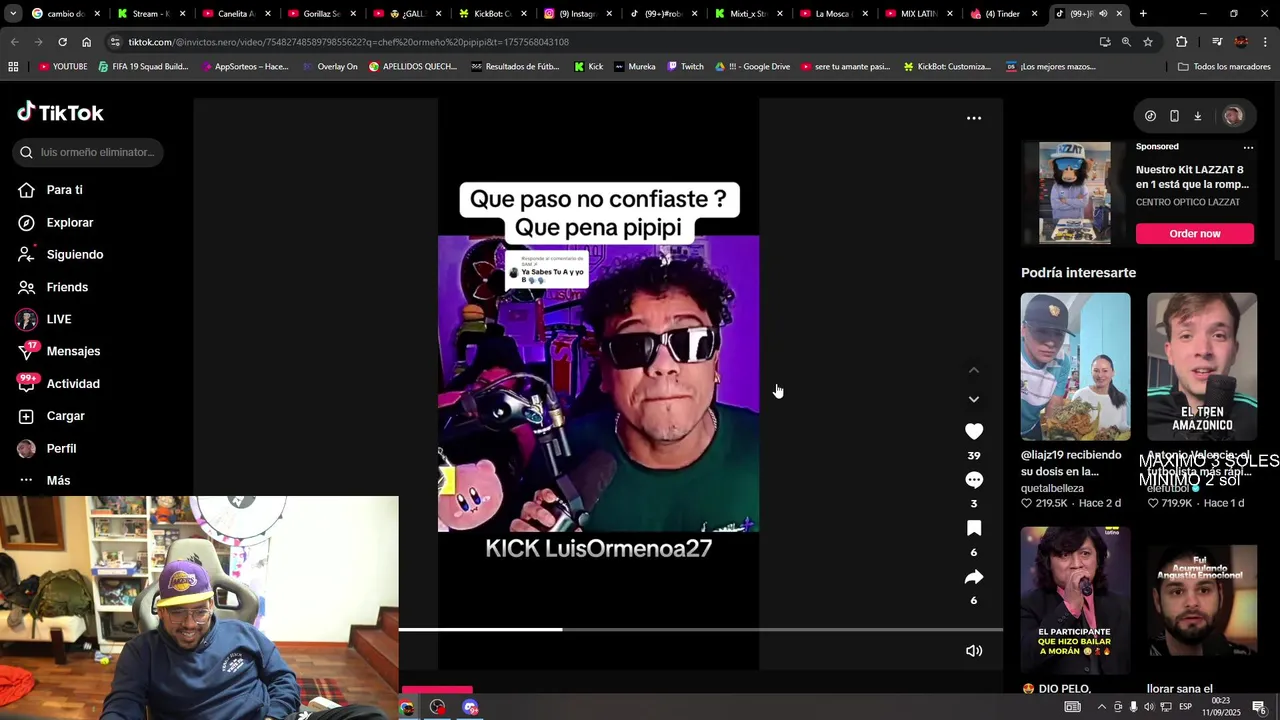
Task: Open the @liajz19 recommended video thumbnail
Action: (1075, 366)
